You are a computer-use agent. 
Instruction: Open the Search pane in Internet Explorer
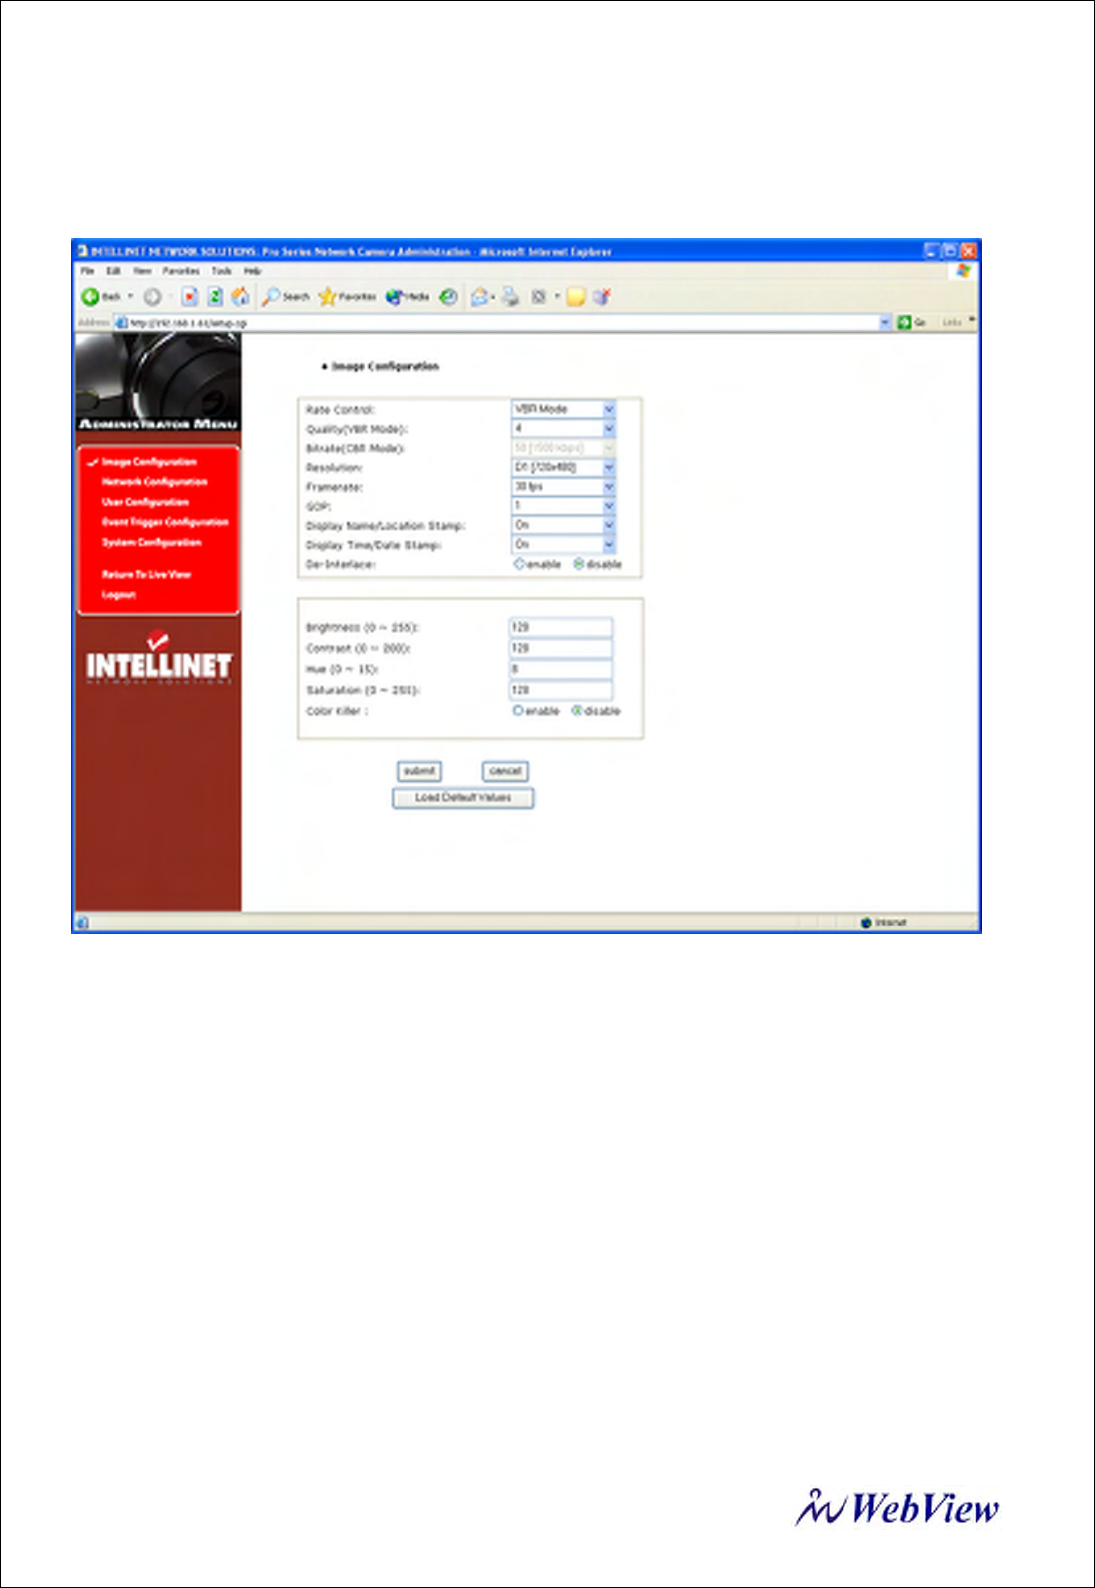pos(286,297)
